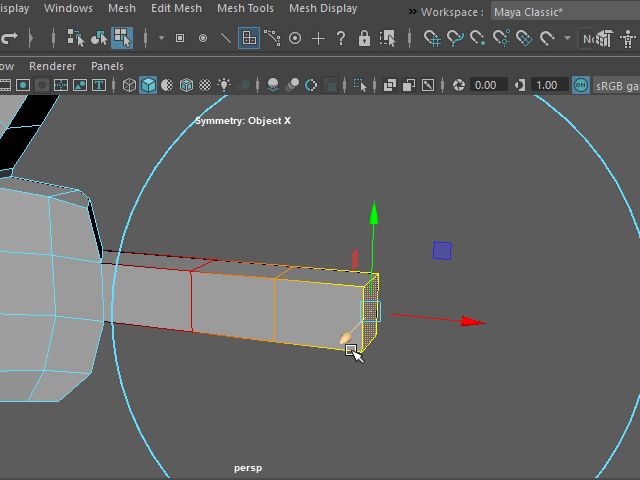Click the Snap to points magnet icon

click(478, 38)
